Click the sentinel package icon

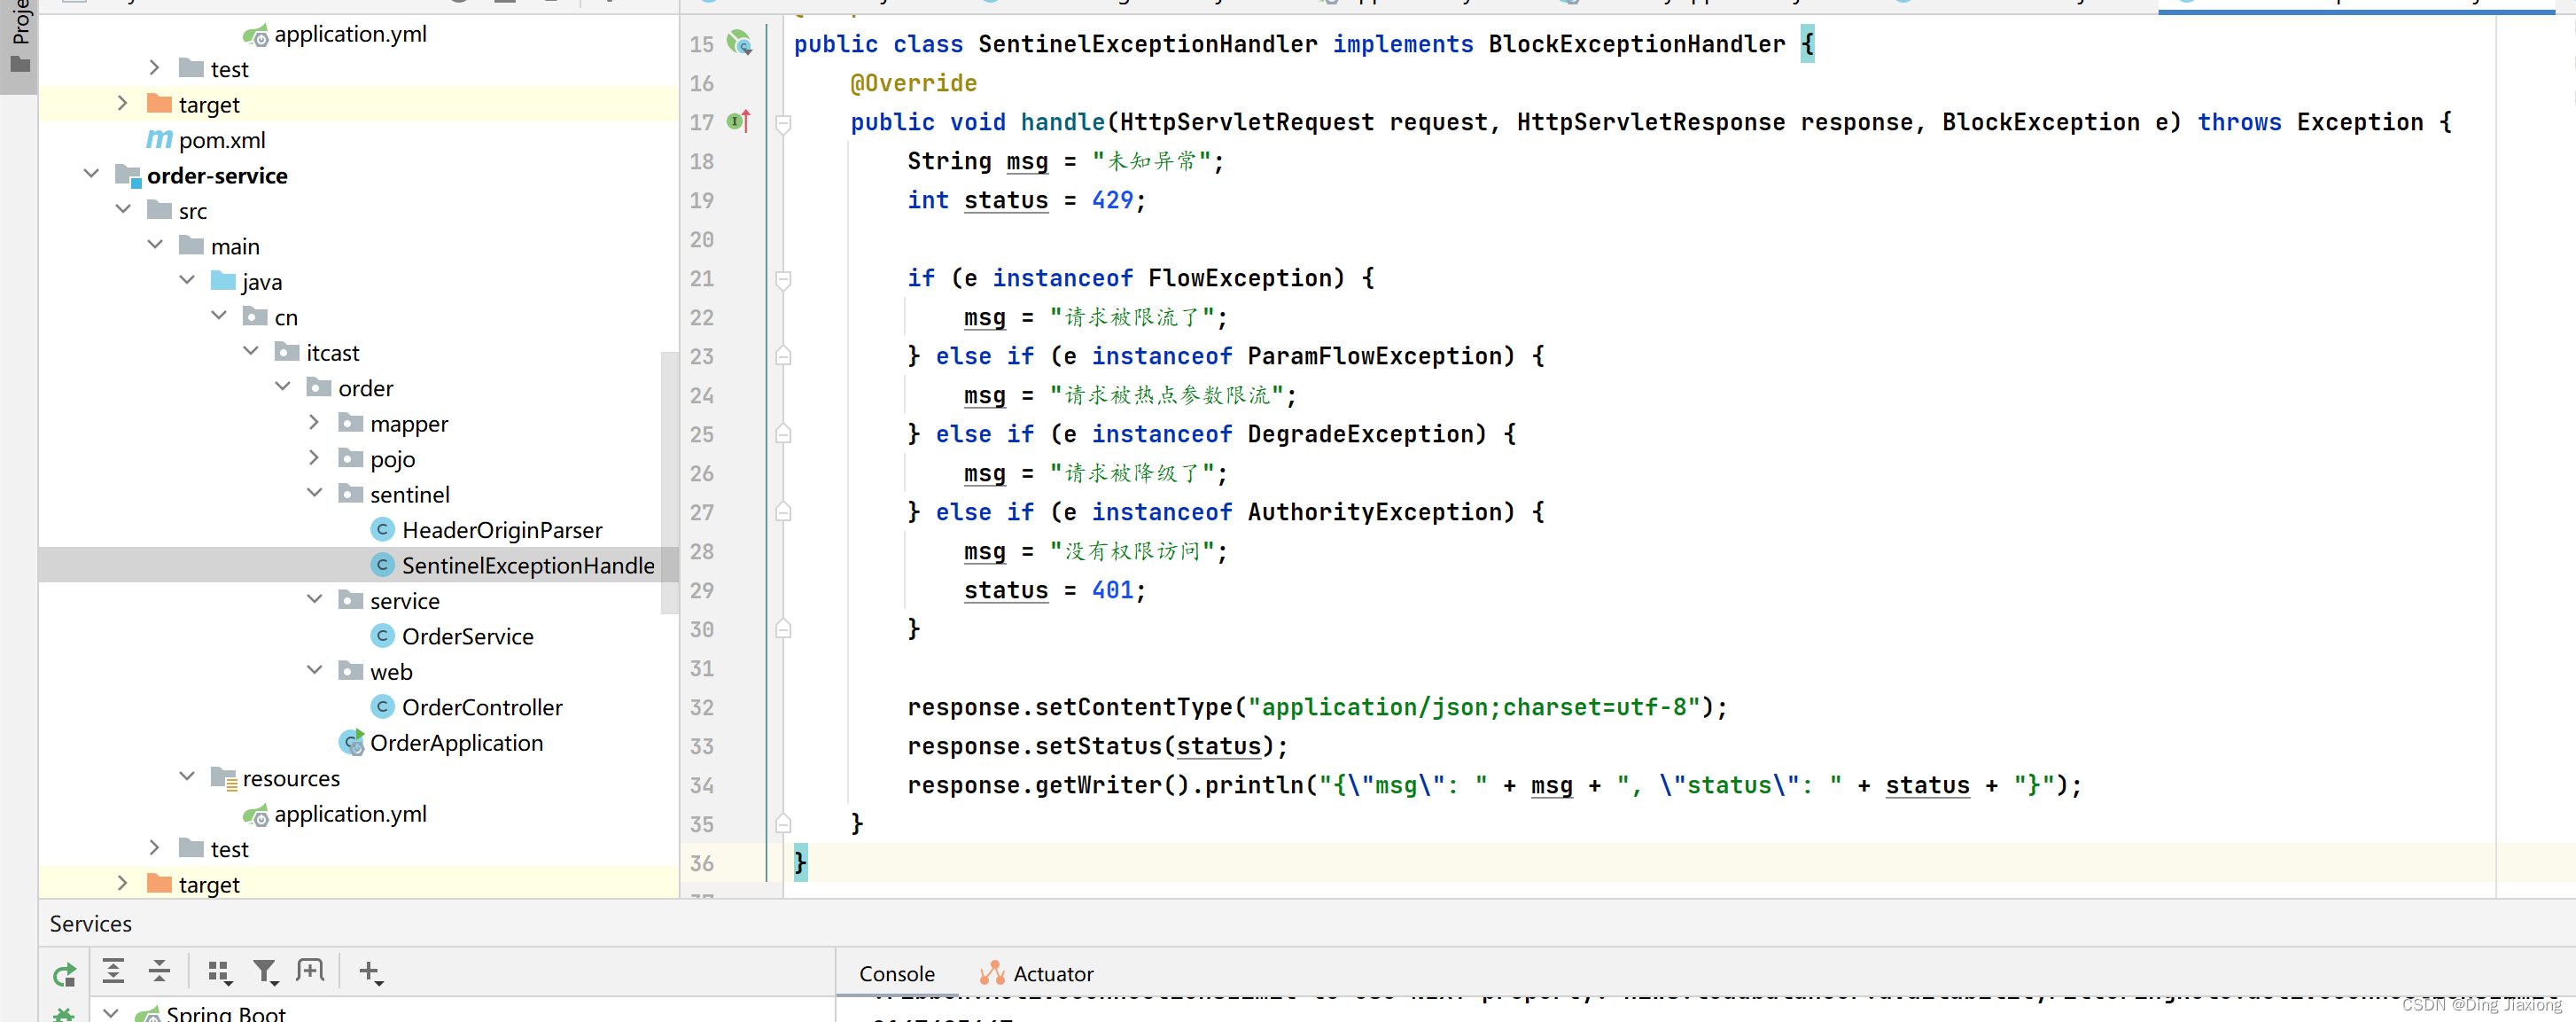pyautogui.click(x=351, y=493)
